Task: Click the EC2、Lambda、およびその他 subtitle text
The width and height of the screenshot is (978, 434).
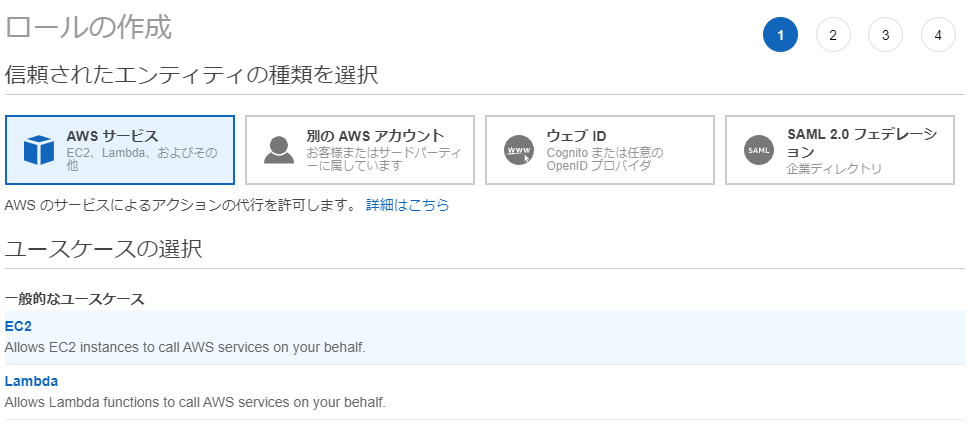Action: click(142, 159)
